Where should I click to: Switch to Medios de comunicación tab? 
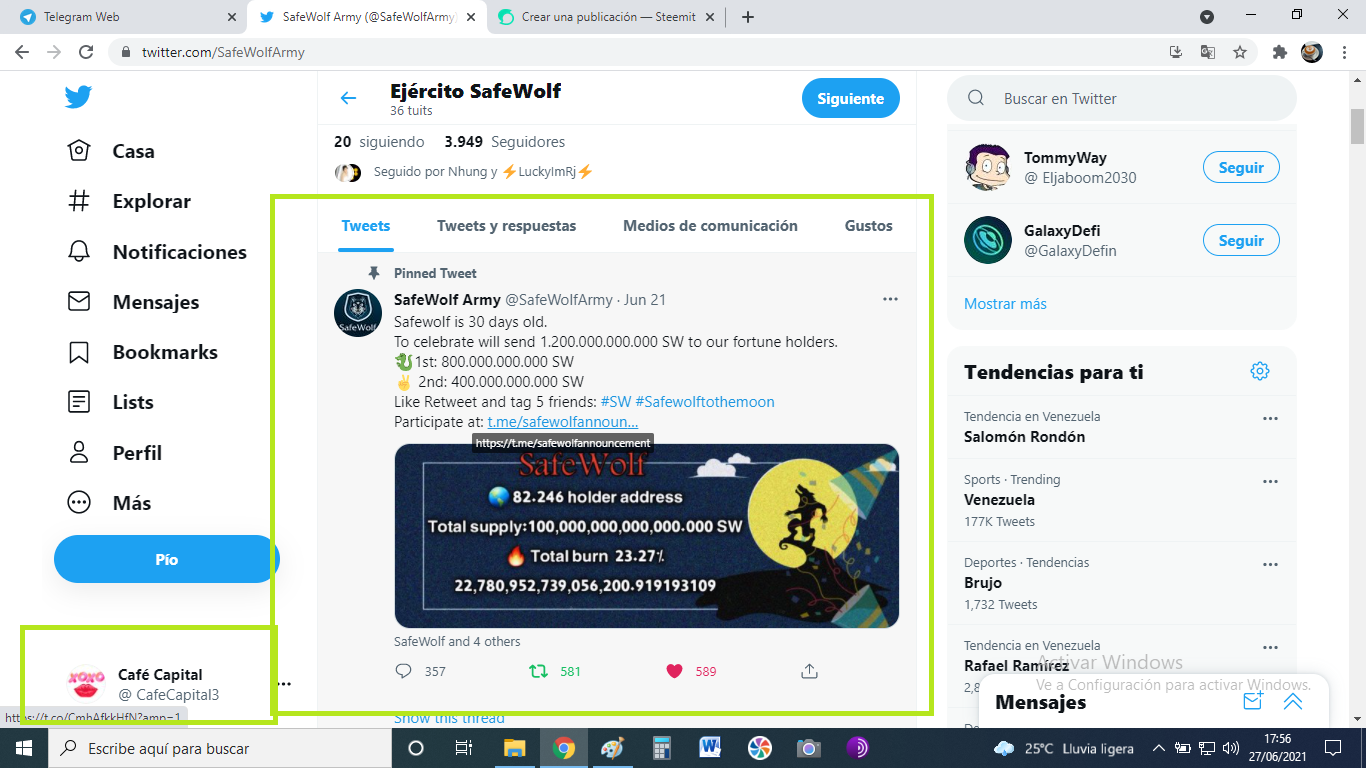pos(710,225)
